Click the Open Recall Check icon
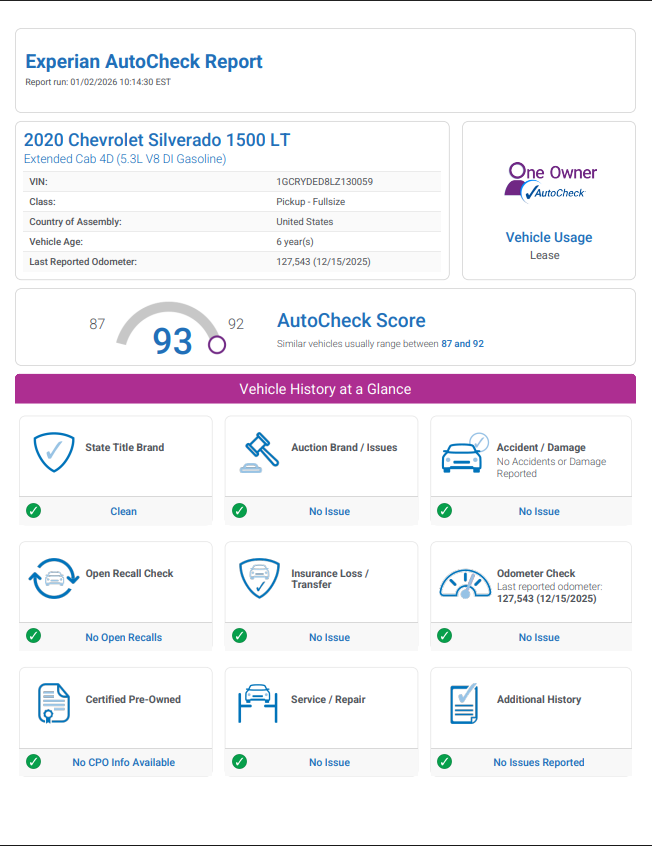The height and width of the screenshot is (846, 652). point(53,579)
